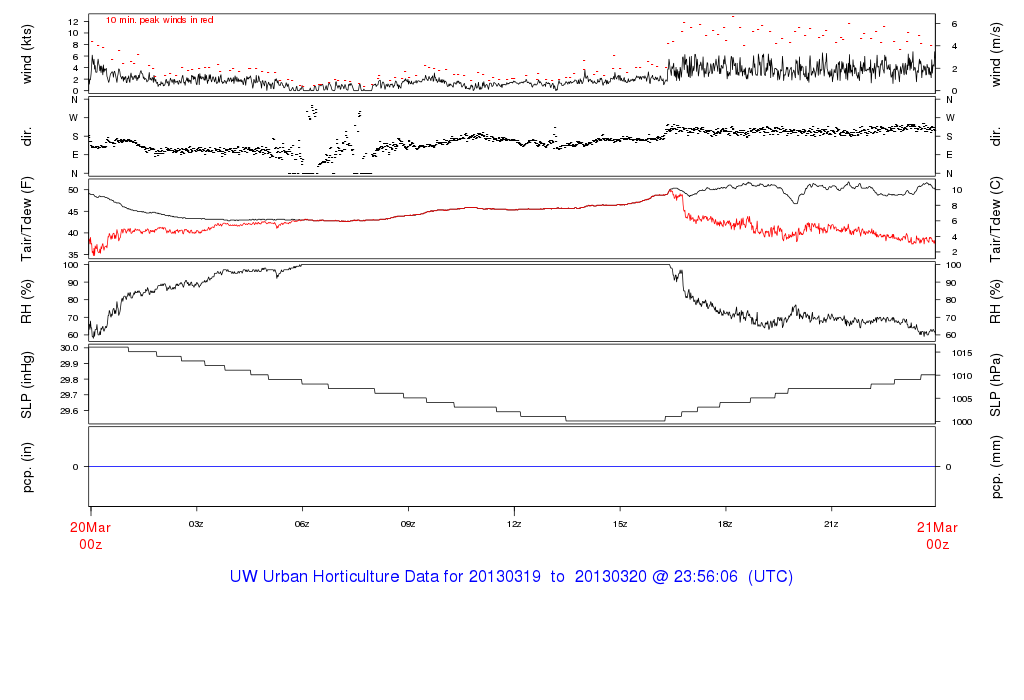Click the 'pcp. (mm)' axis label

(x=995, y=467)
